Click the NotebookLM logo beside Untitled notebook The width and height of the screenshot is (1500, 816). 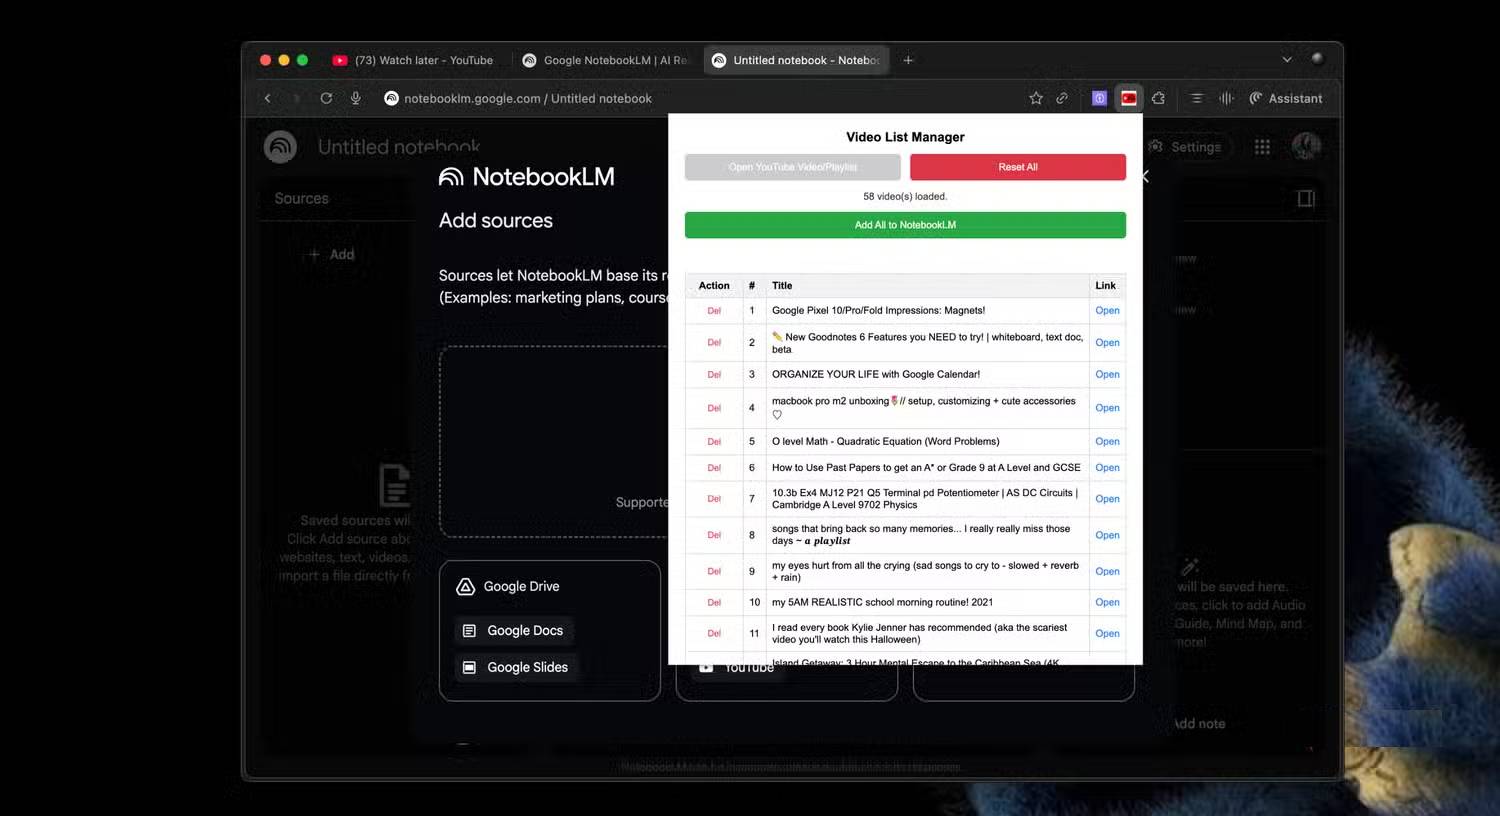280,147
